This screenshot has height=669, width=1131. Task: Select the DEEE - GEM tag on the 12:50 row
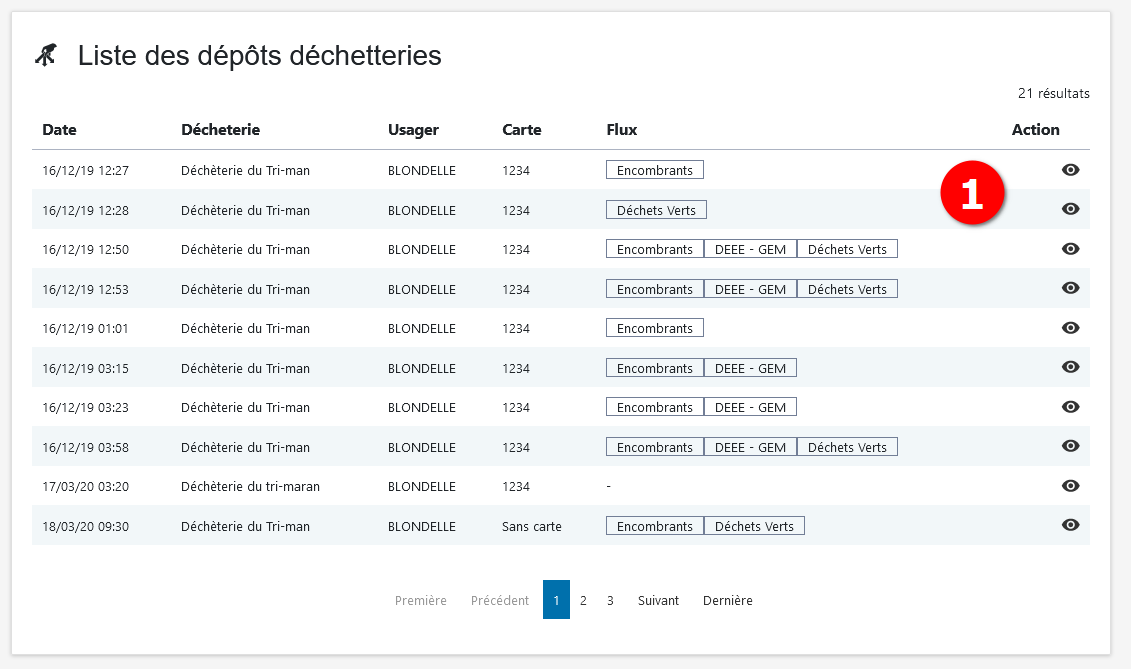(x=750, y=248)
